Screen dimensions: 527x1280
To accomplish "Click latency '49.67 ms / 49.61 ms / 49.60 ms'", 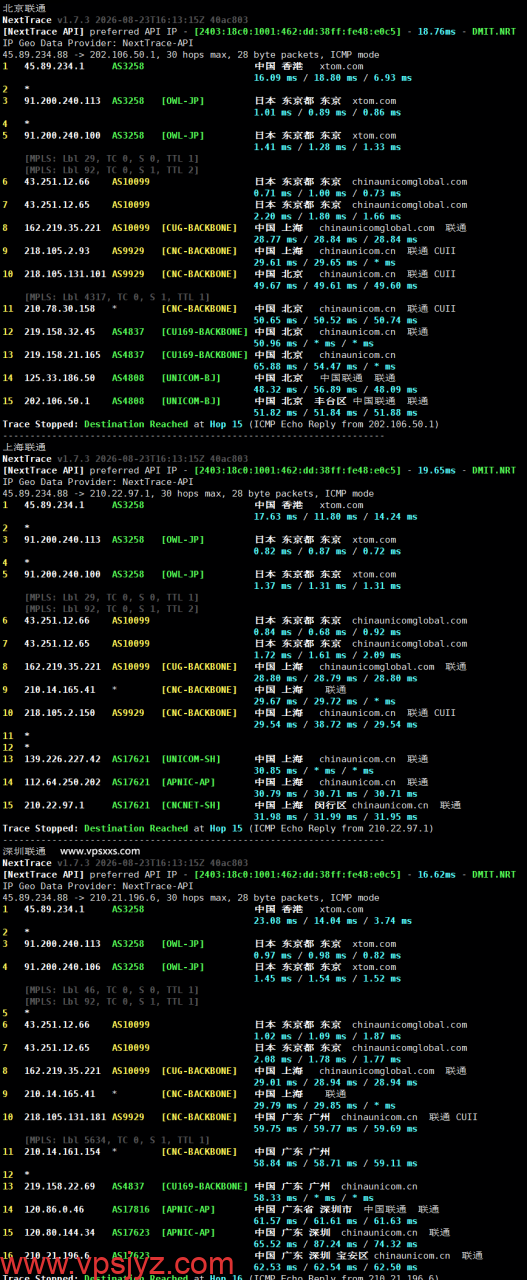I will click(336, 285).
